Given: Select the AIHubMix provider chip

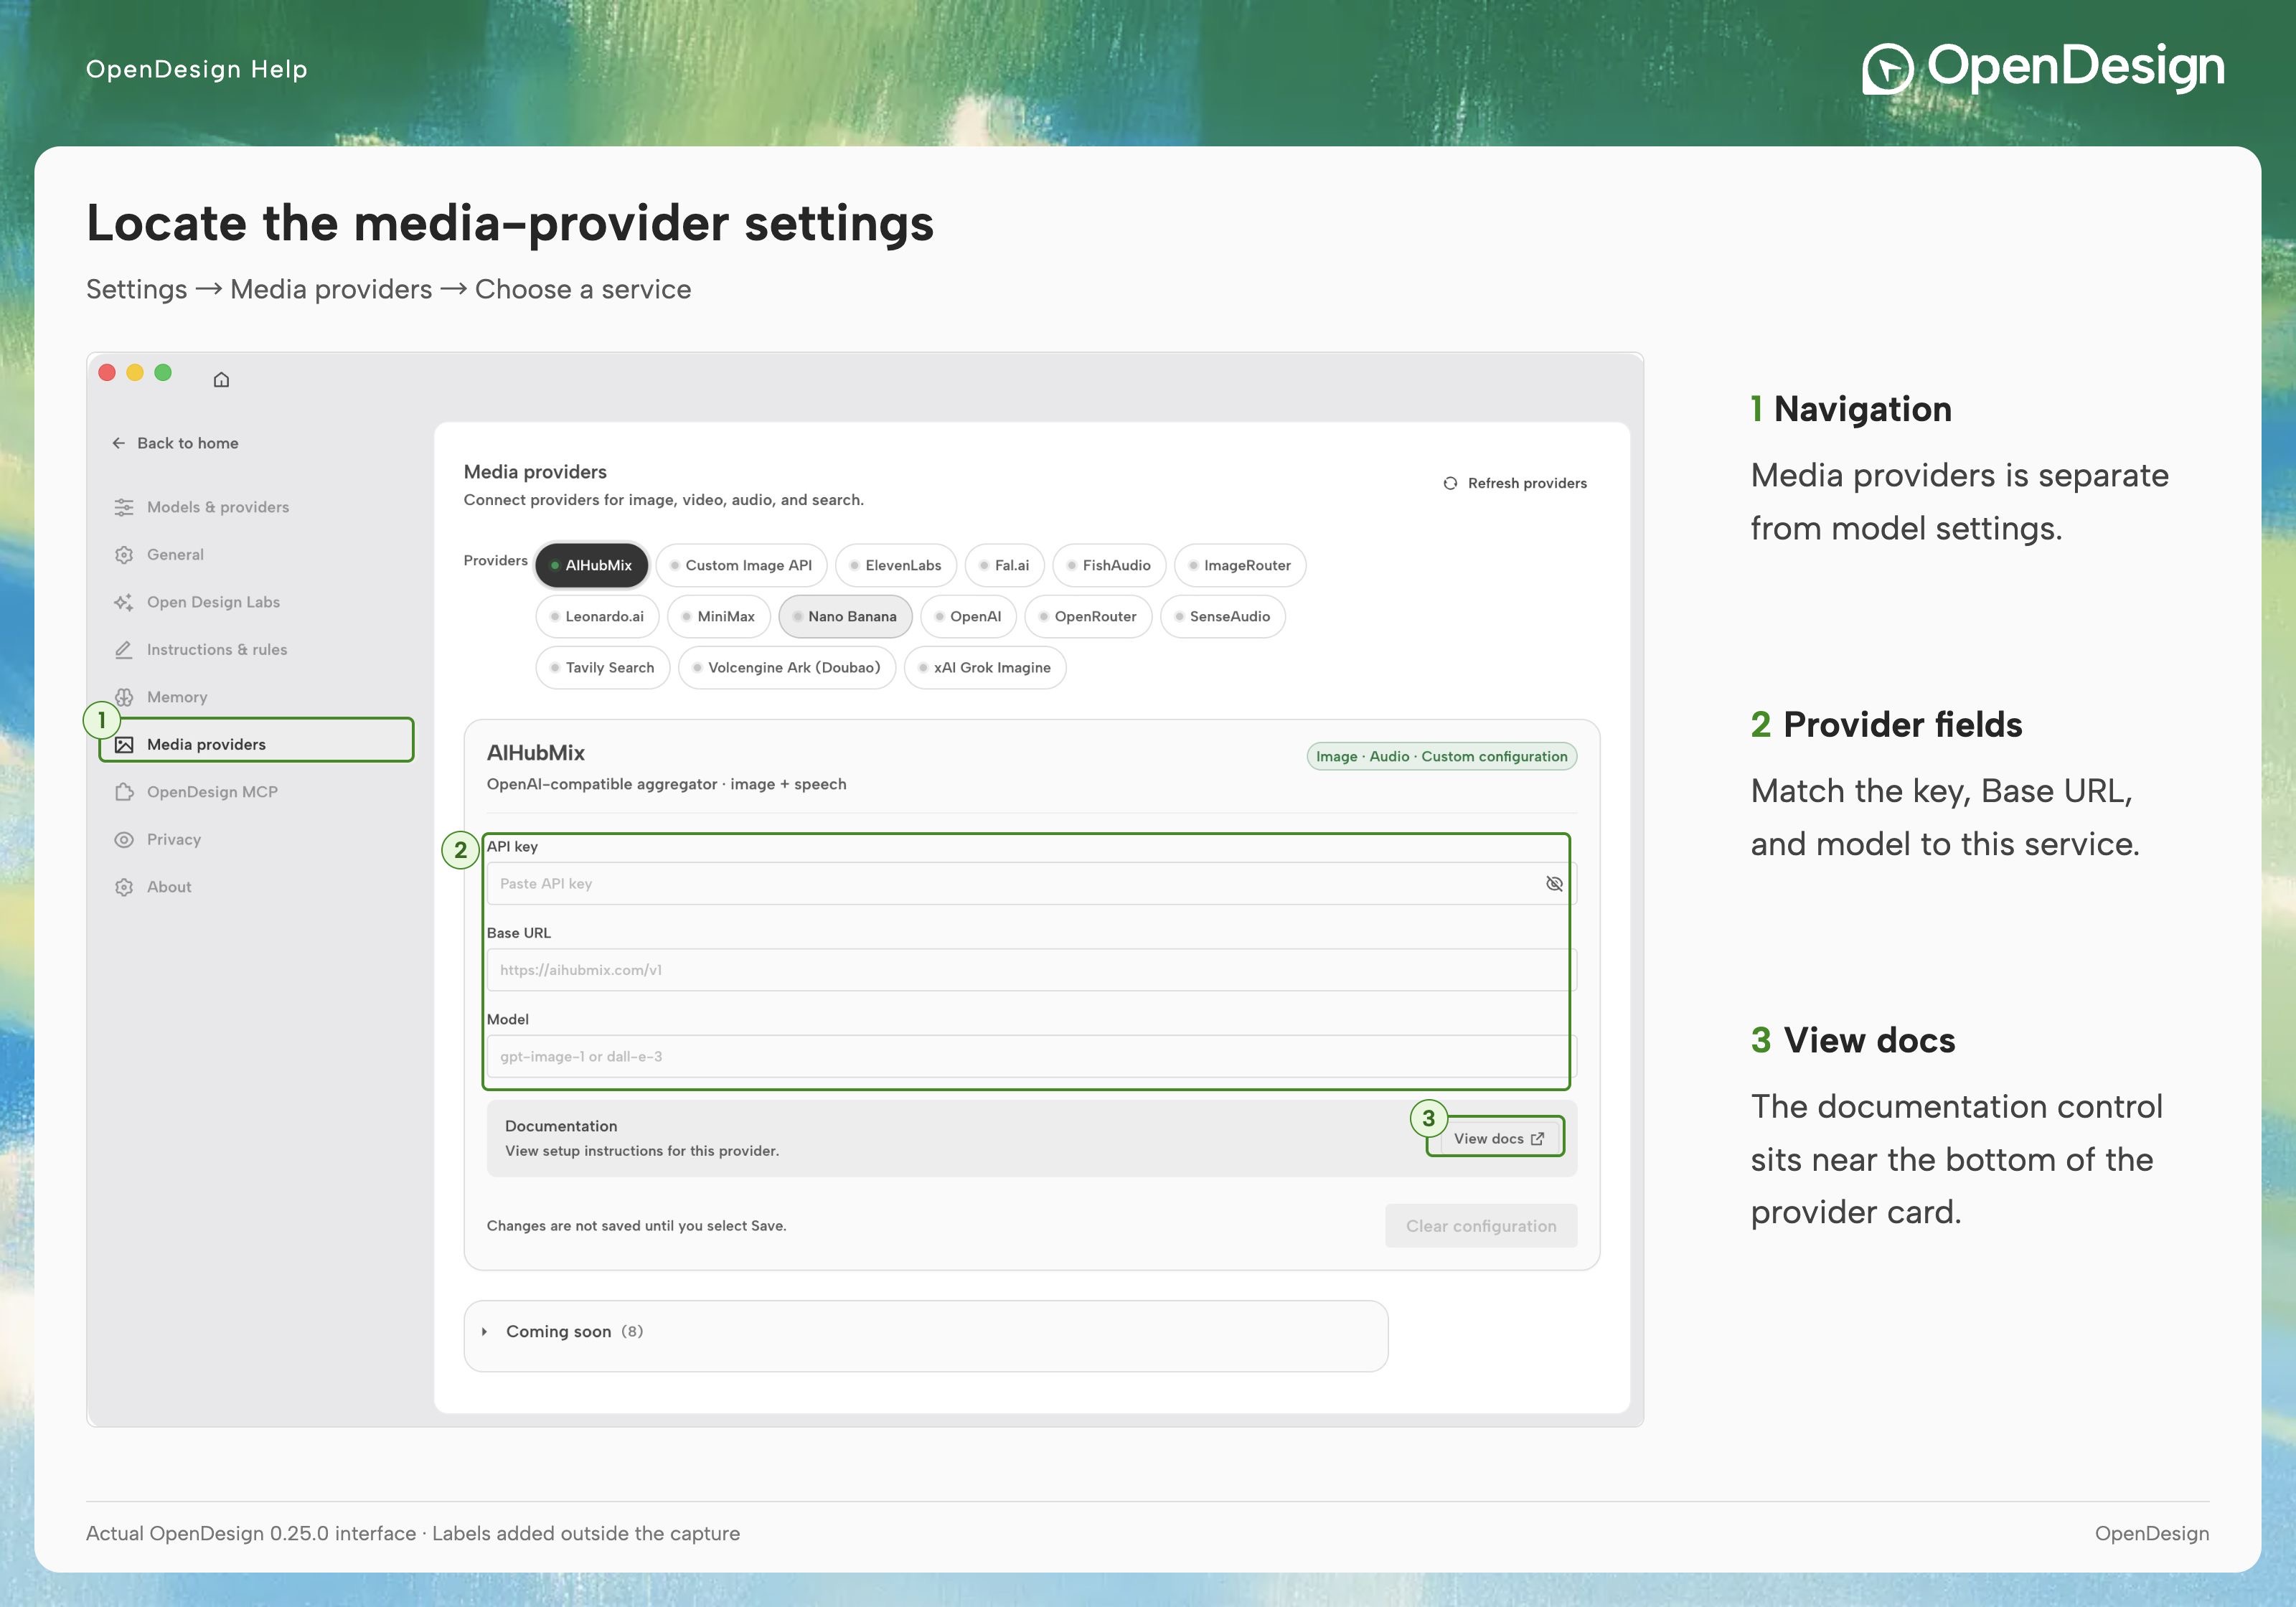Looking at the screenshot, I should (x=591, y=566).
